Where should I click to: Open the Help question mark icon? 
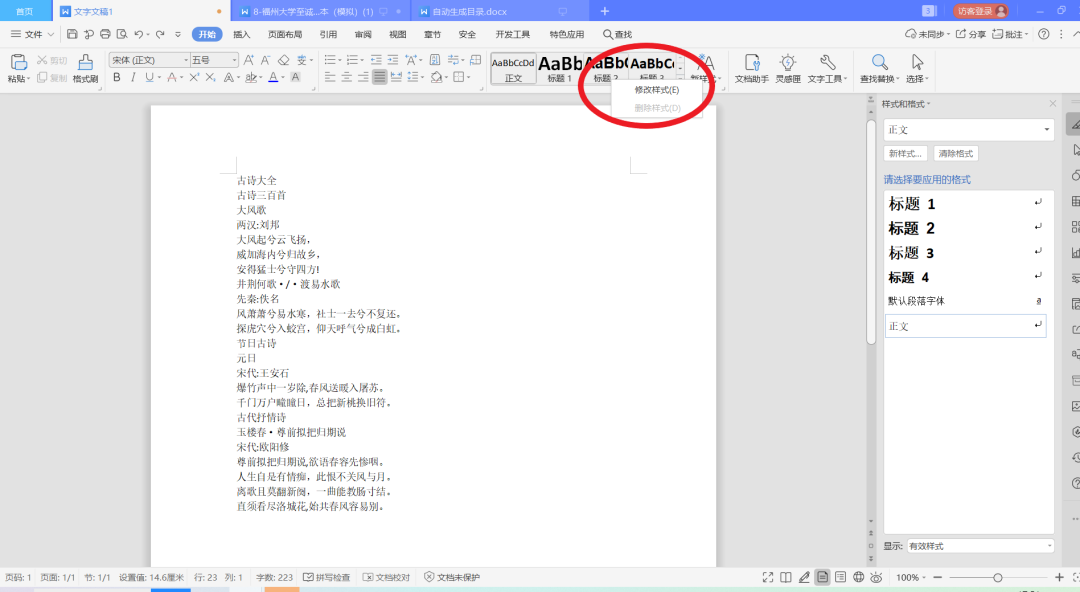pyautogui.click(x=1044, y=34)
